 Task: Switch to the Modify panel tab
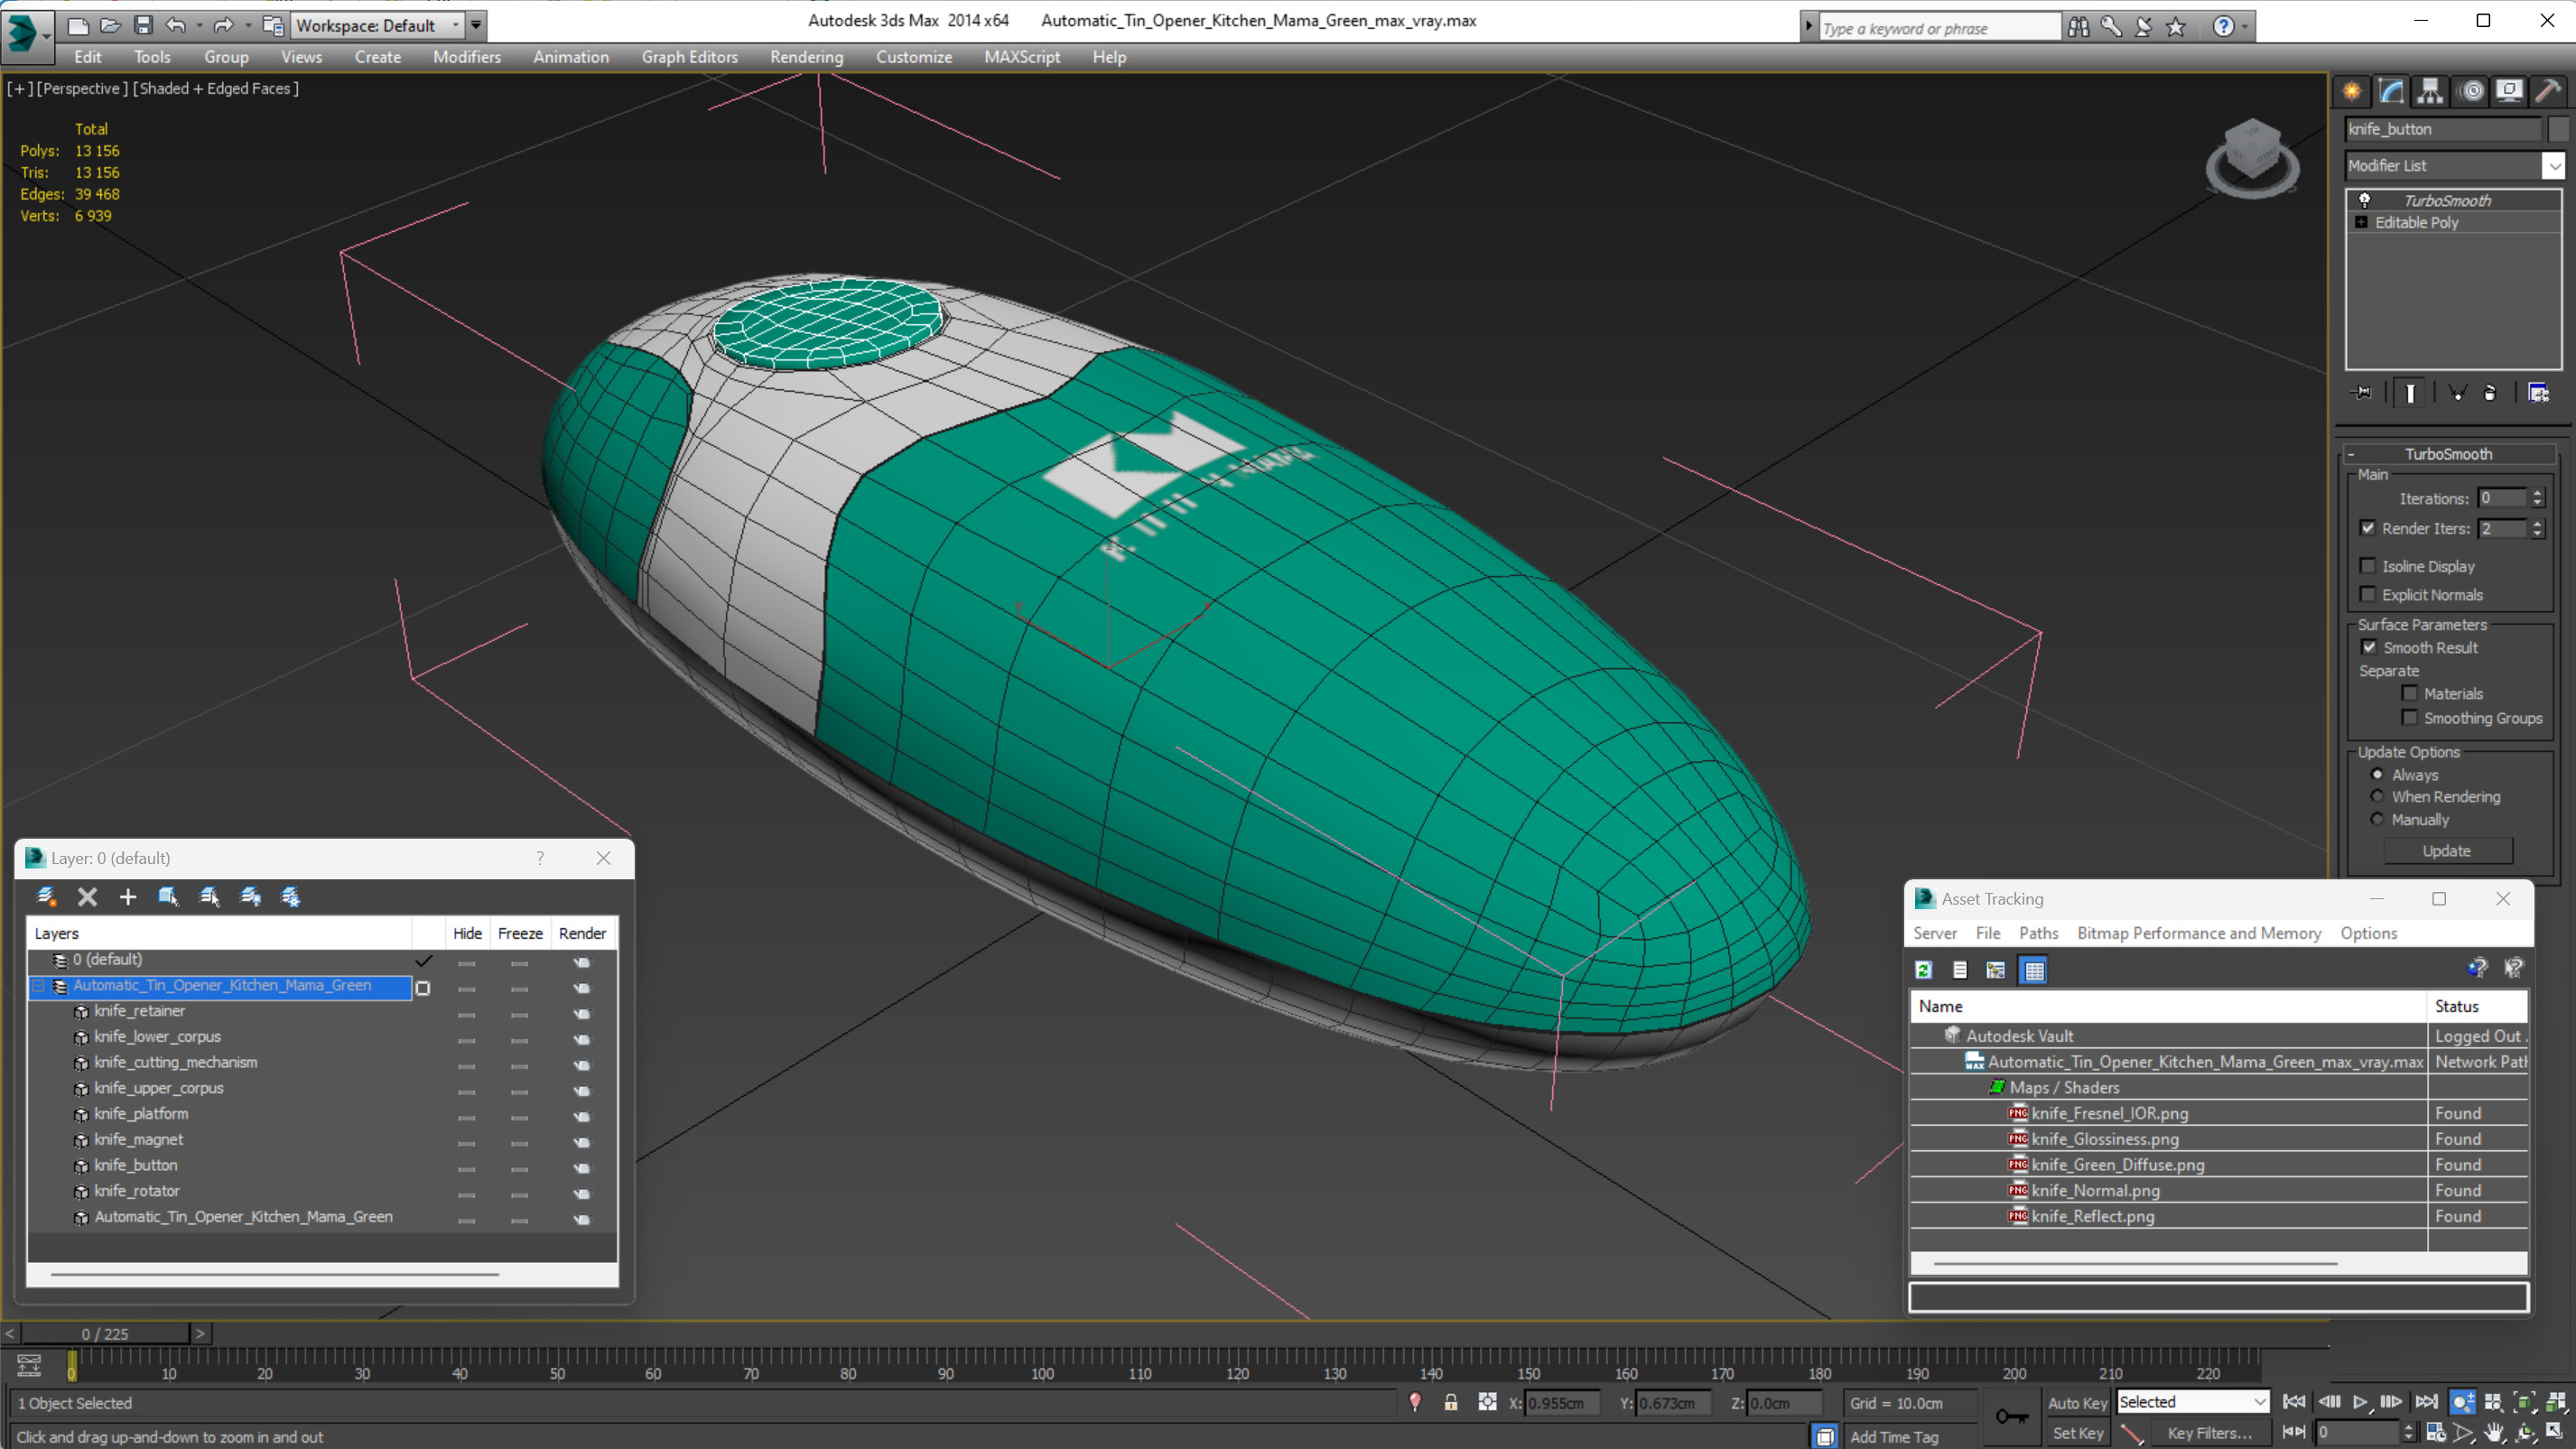2391,91
